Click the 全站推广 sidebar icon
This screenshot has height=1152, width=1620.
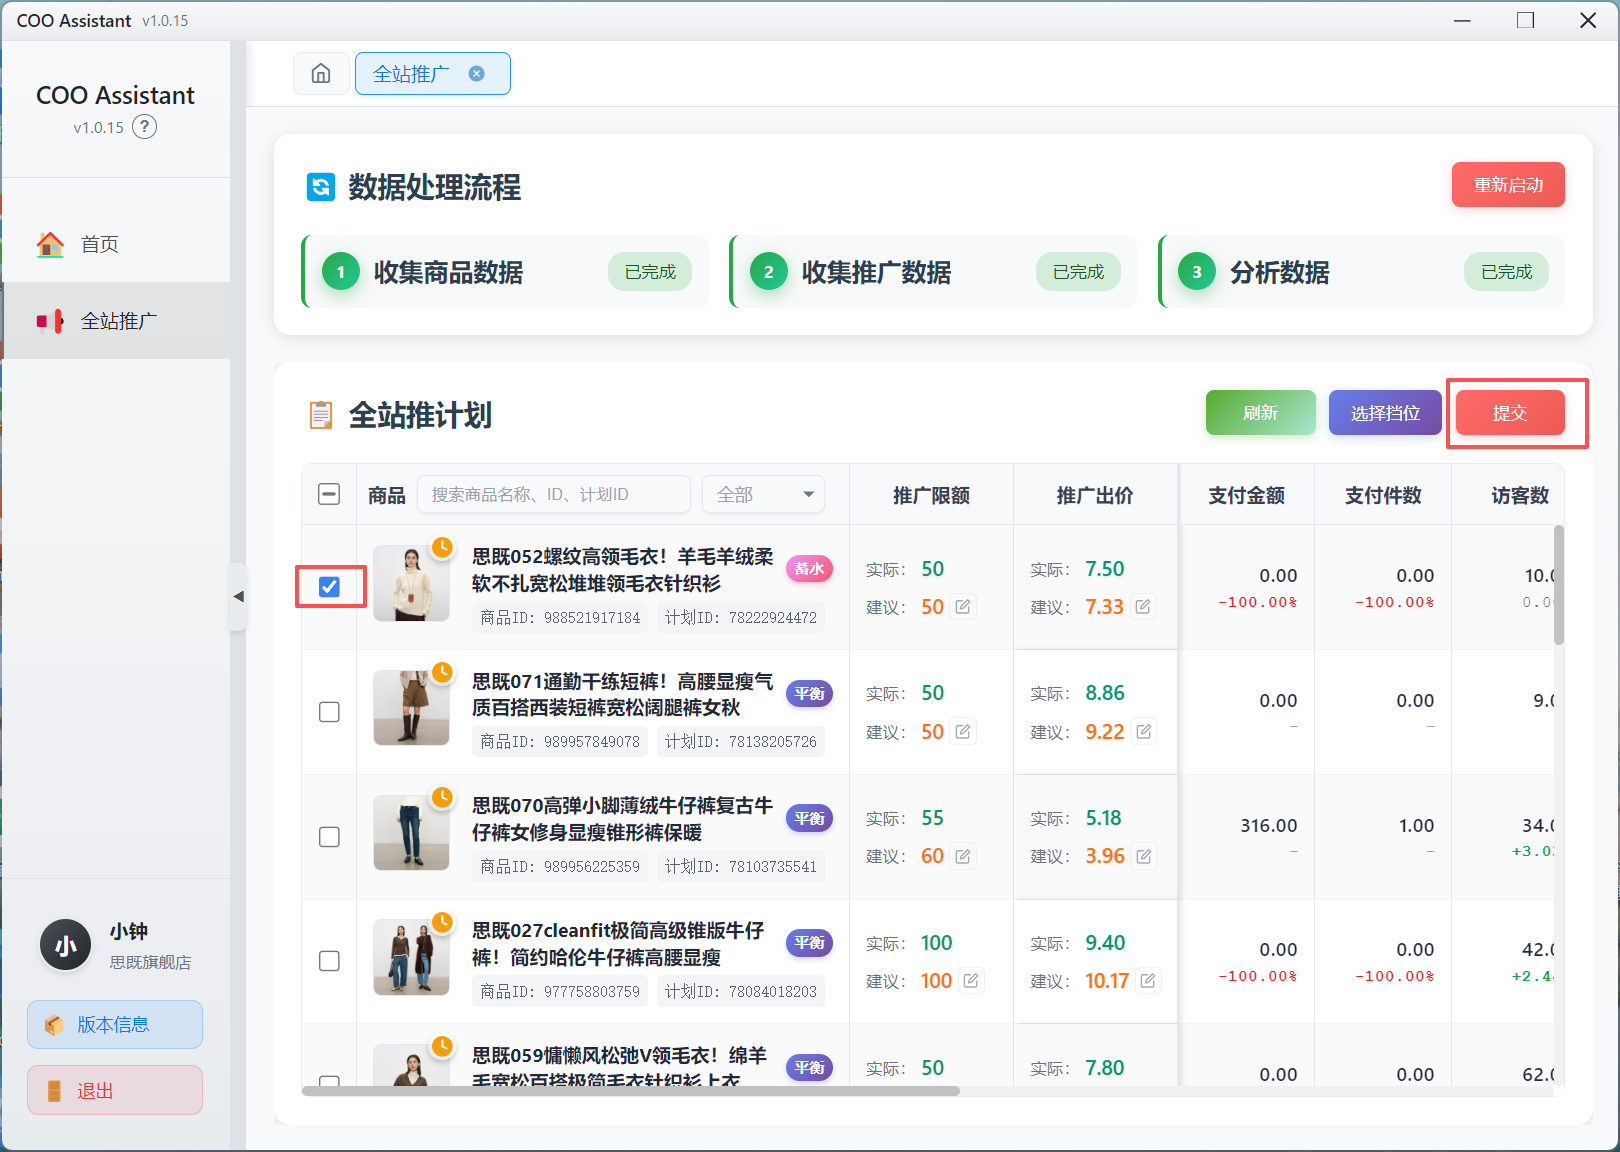click(50, 320)
